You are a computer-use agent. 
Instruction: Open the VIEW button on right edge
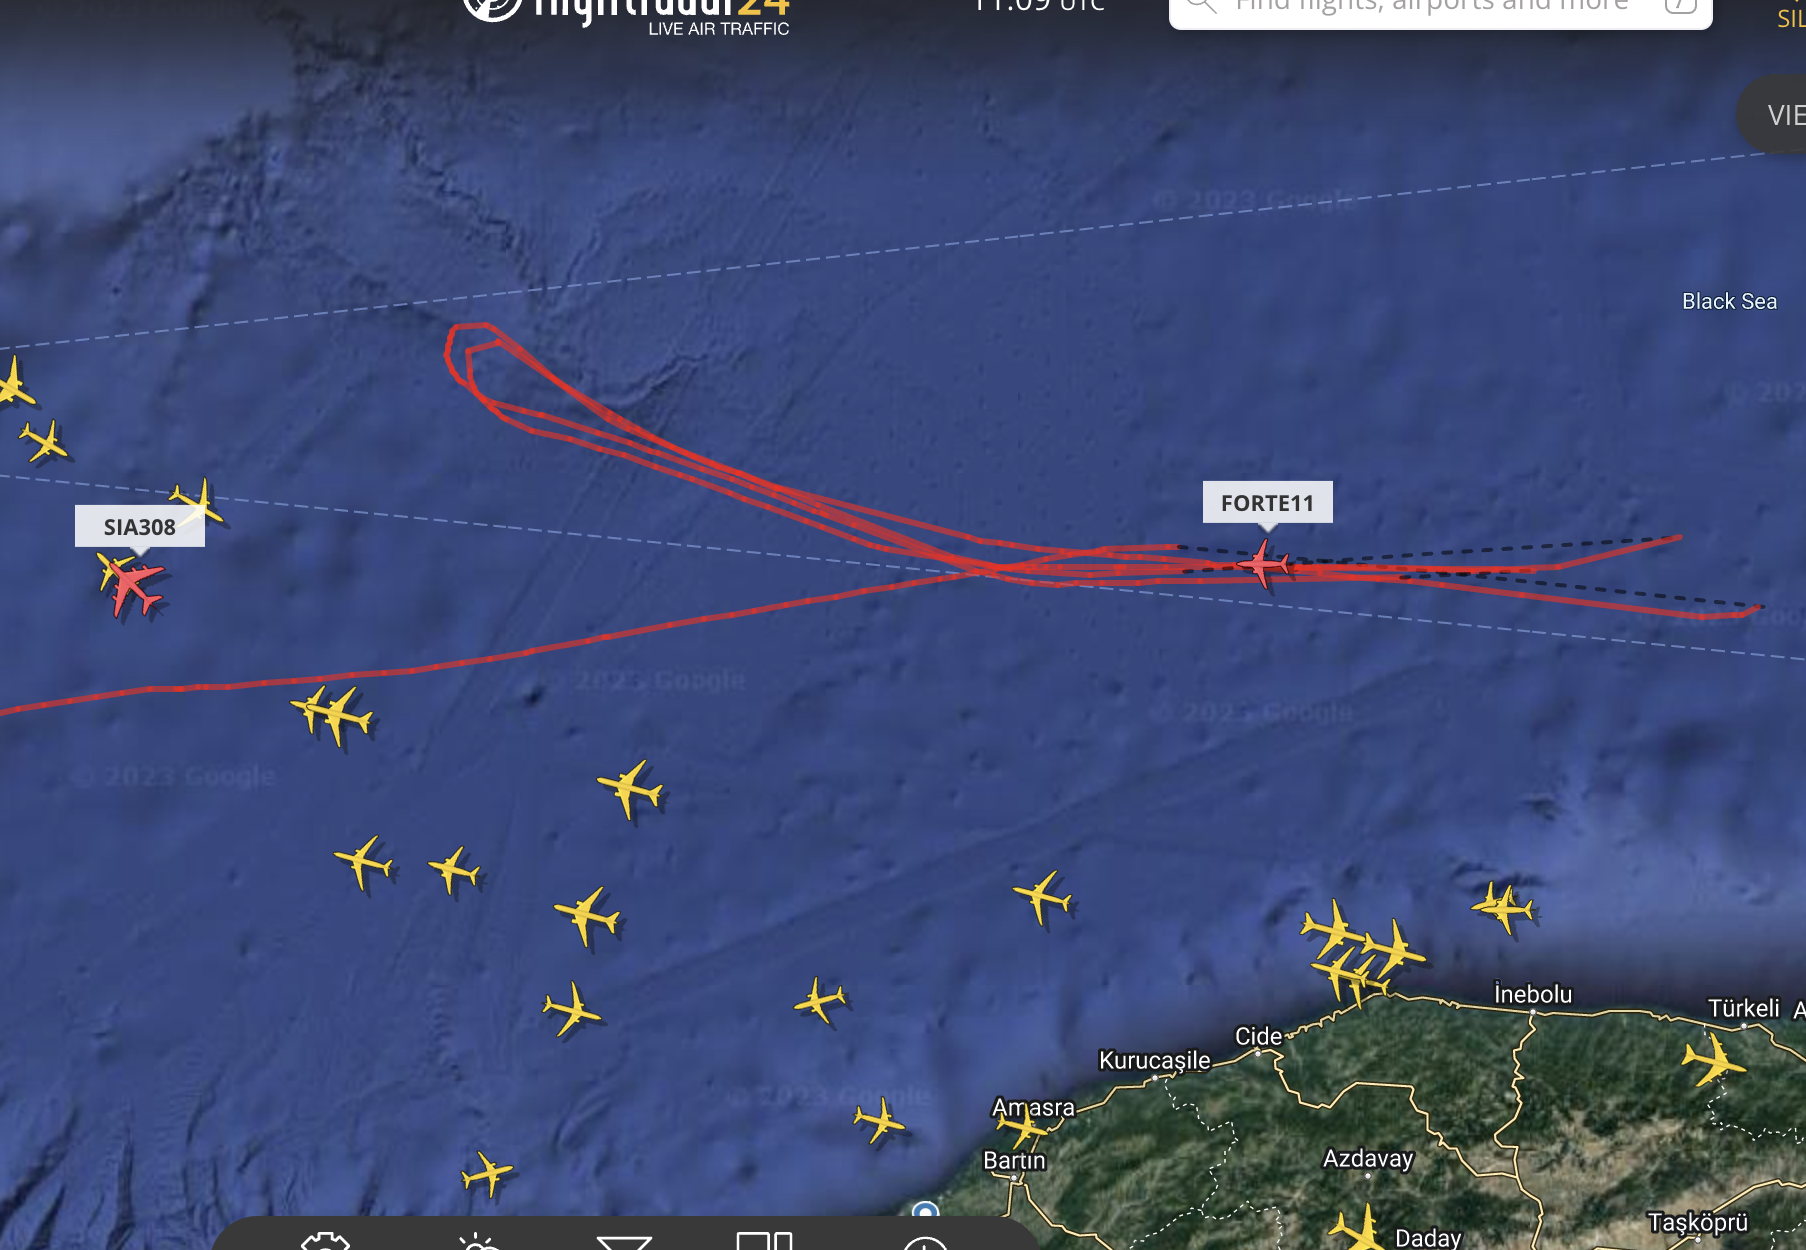[1773, 114]
